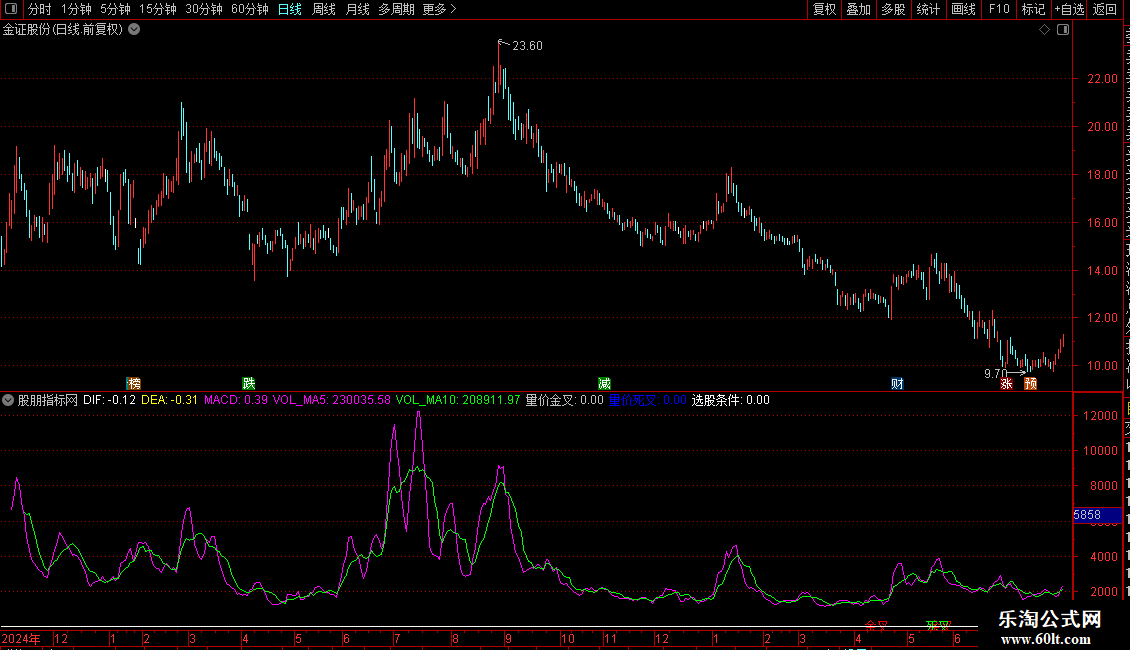Image resolution: width=1130 pixels, height=650 pixels.
Task: Add stock via +自选 button
Action: (1069, 9)
